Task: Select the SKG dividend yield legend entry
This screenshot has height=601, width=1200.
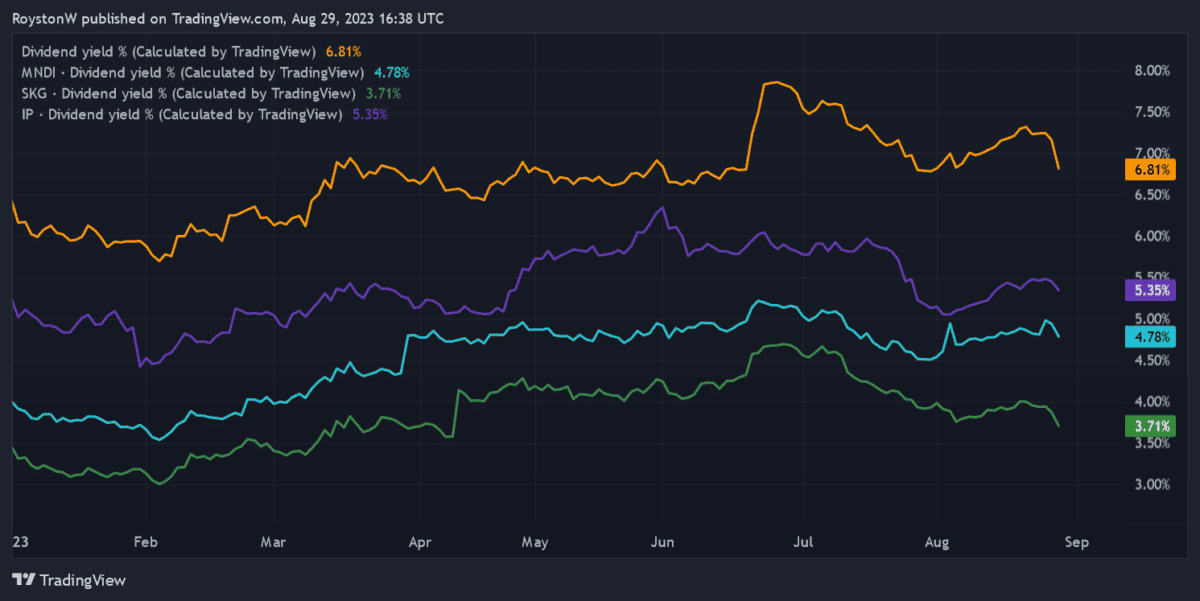Action: (187, 93)
